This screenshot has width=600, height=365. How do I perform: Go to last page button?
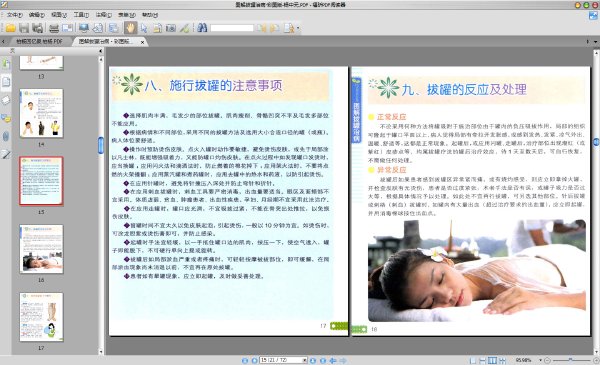tap(323, 360)
